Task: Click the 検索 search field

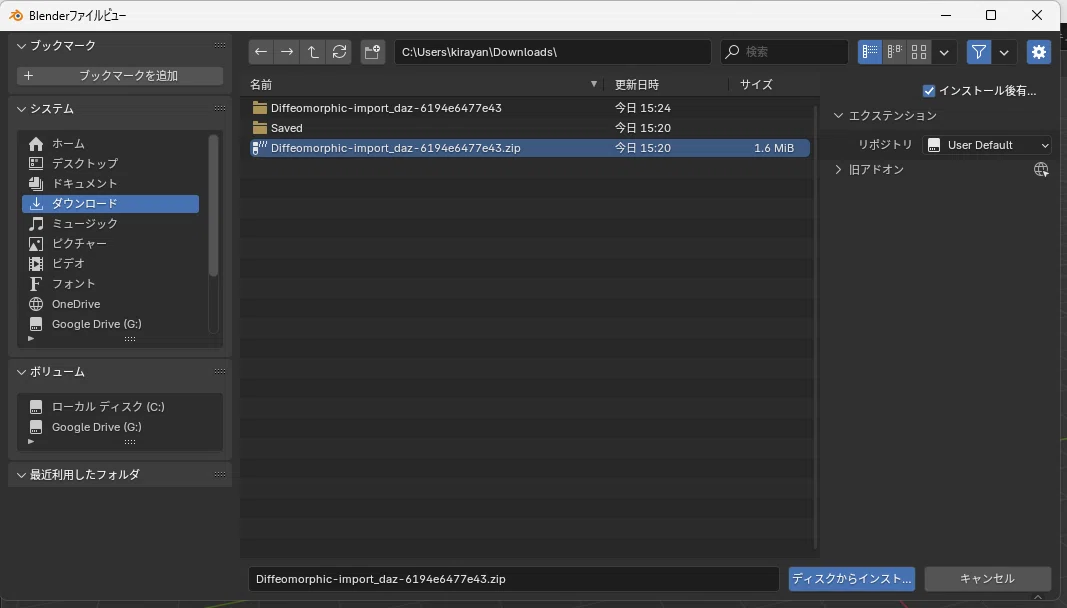Action: tap(784, 52)
